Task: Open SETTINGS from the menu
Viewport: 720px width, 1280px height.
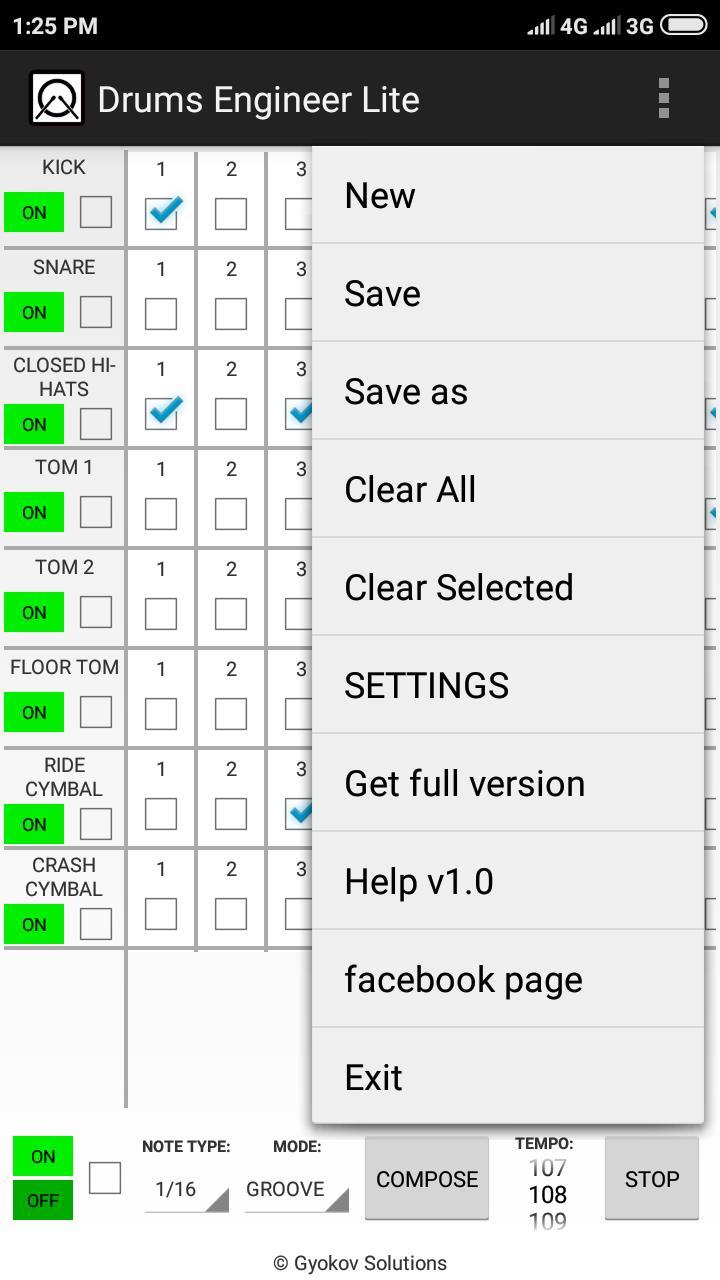Action: click(427, 685)
